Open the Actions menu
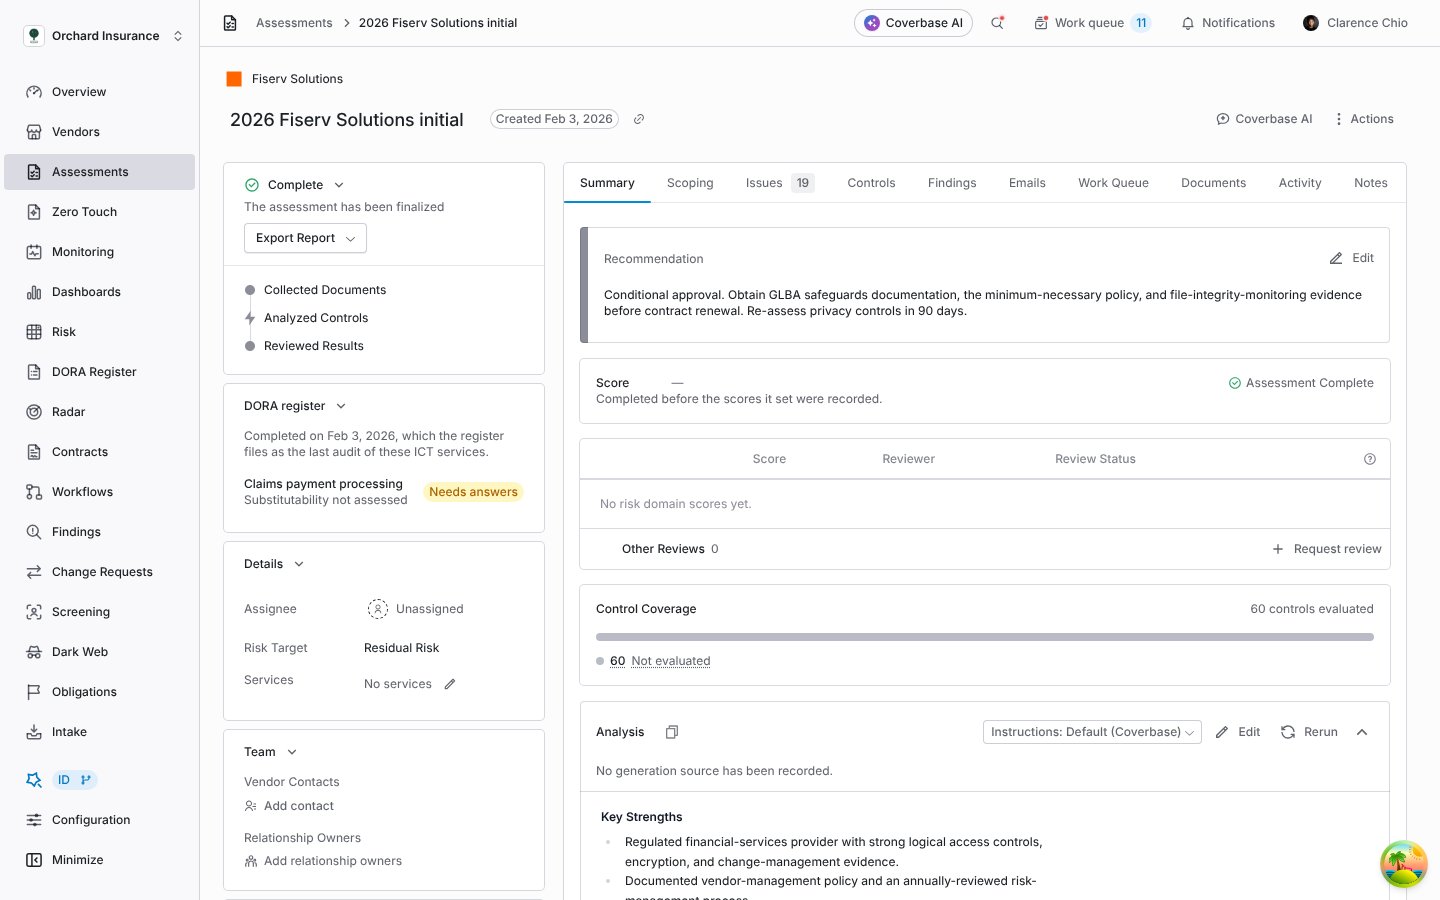This screenshot has width=1440, height=900. coord(1363,119)
